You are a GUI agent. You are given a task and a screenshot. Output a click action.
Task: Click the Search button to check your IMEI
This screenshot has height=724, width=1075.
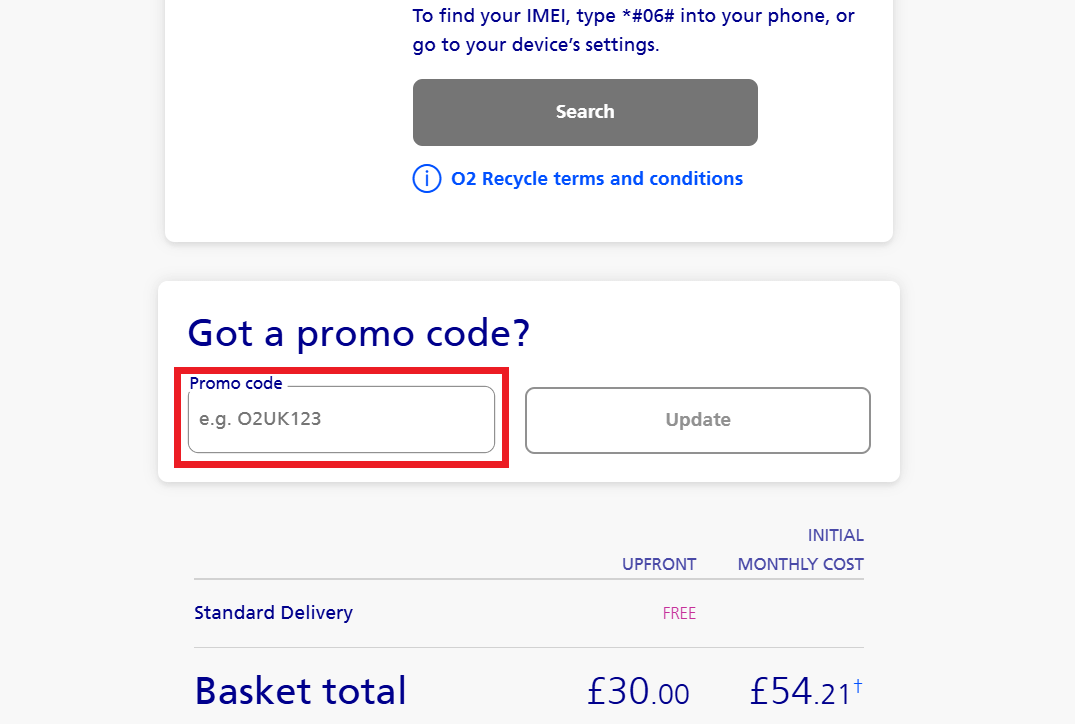pyautogui.click(x=585, y=112)
